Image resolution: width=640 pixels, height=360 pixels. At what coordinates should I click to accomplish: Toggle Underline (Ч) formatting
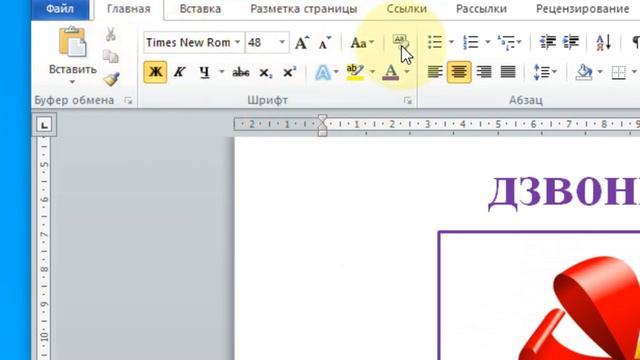pyautogui.click(x=204, y=72)
